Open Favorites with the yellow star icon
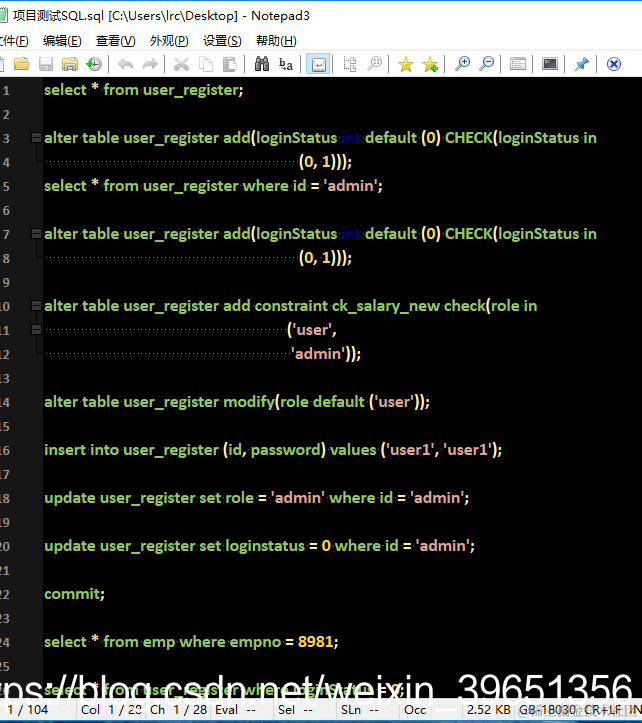This screenshot has width=642, height=723. point(405,64)
